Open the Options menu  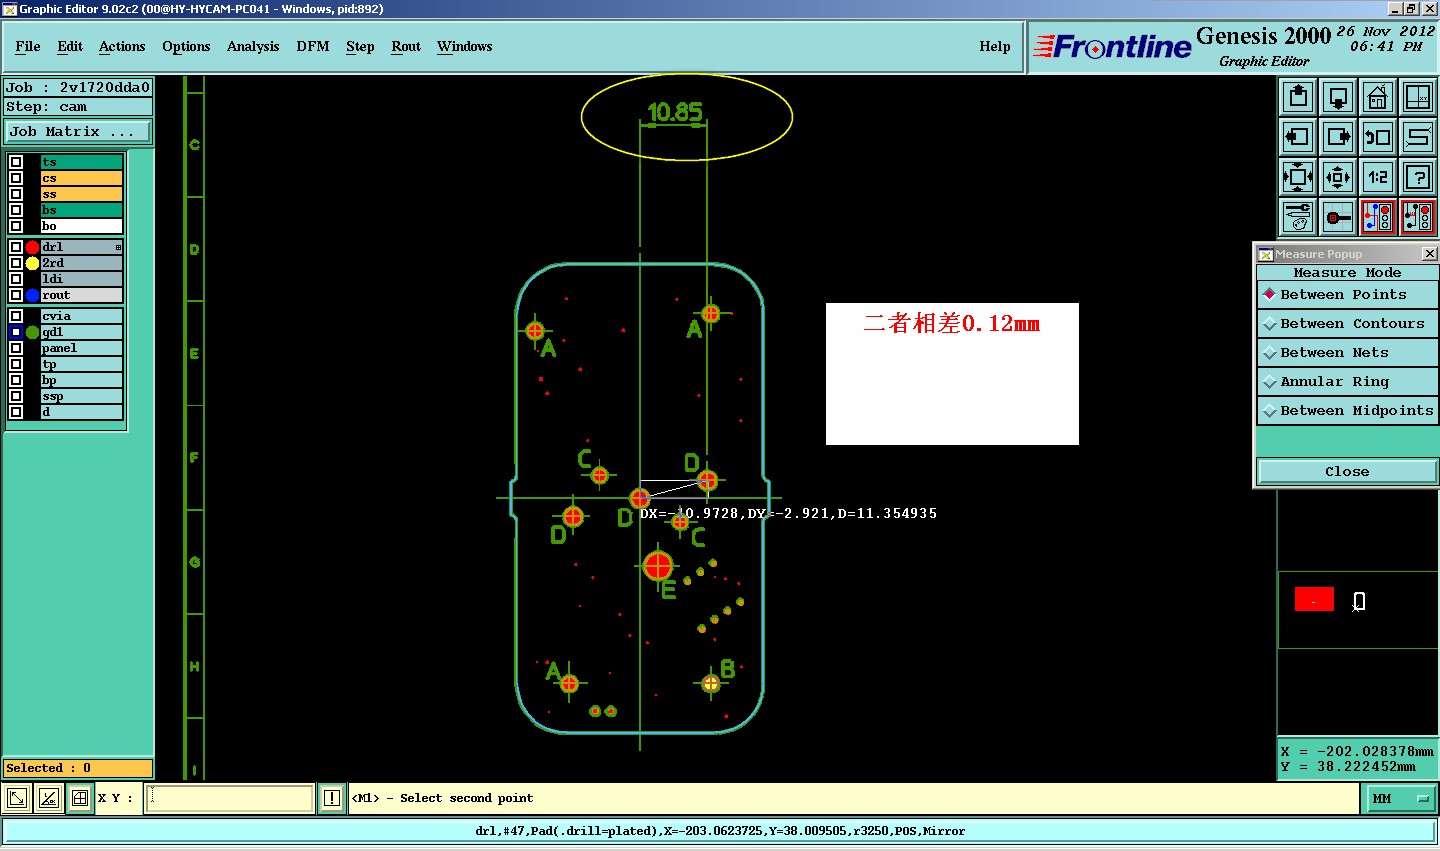pyautogui.click(x=186, y=46)
